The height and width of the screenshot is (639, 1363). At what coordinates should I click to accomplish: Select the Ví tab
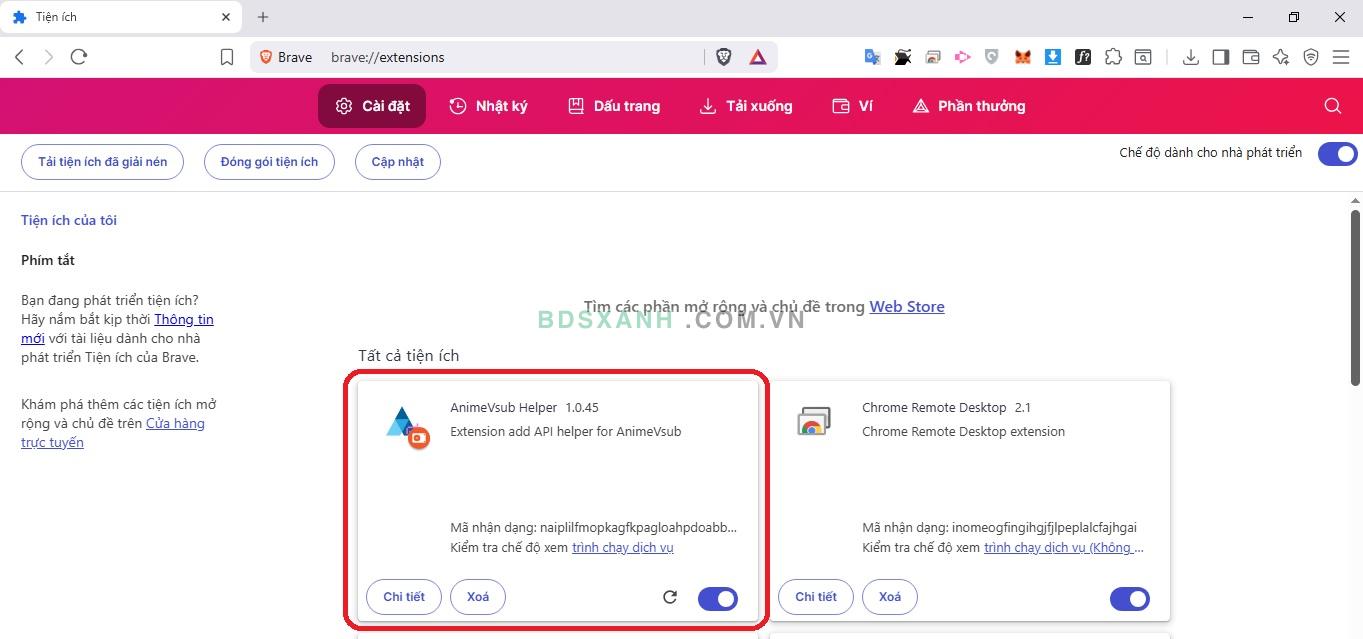(x=852, y=106)
